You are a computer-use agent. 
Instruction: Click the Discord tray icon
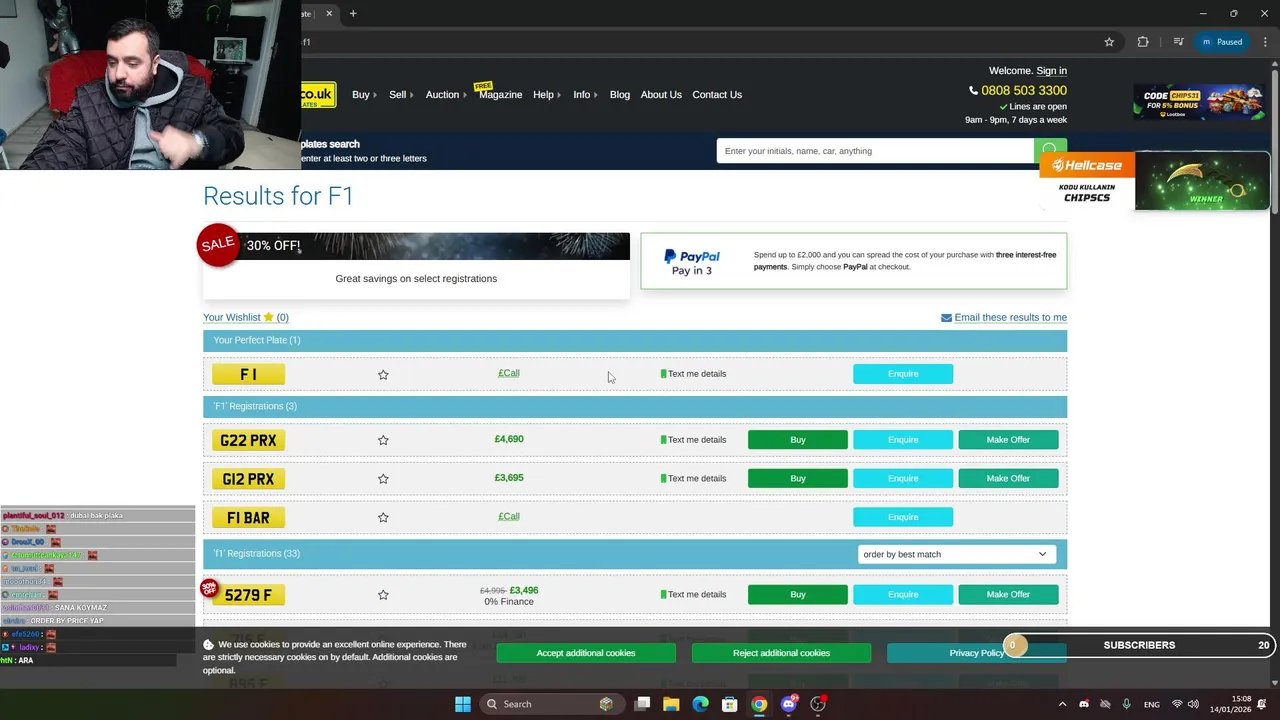[1084, 704]
